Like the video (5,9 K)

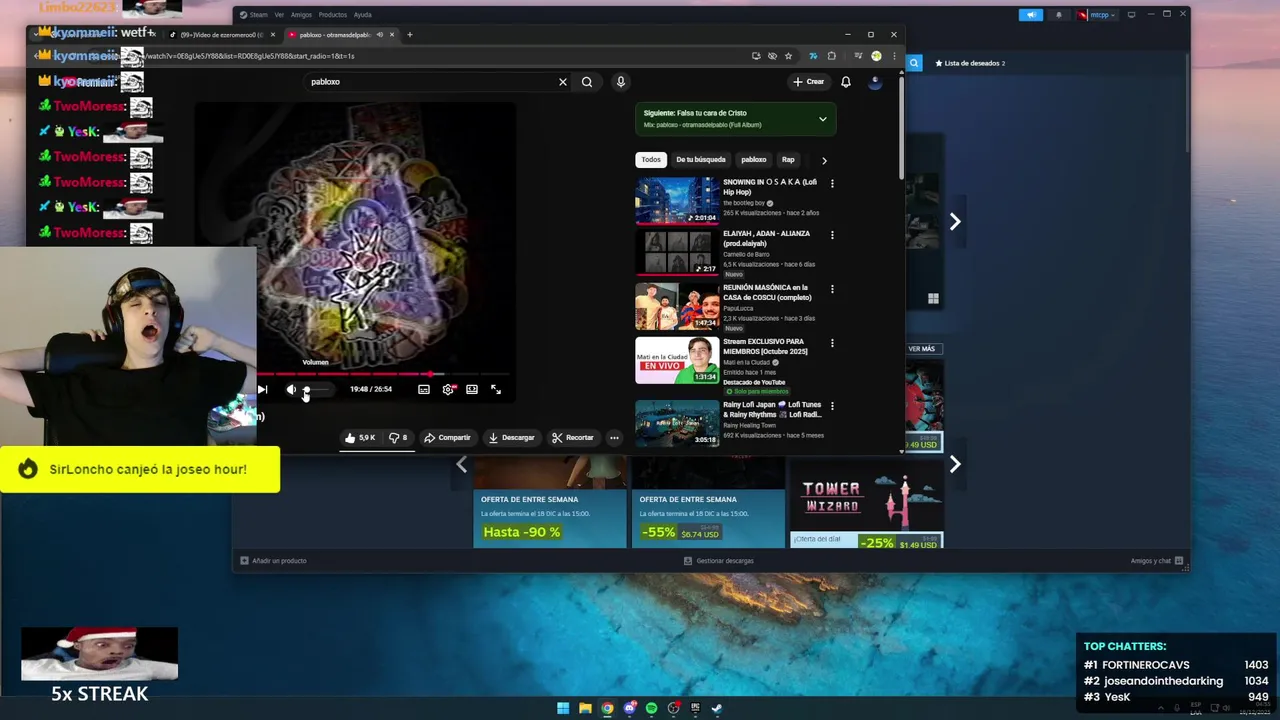pyautogui.click(x=360, y=437)
